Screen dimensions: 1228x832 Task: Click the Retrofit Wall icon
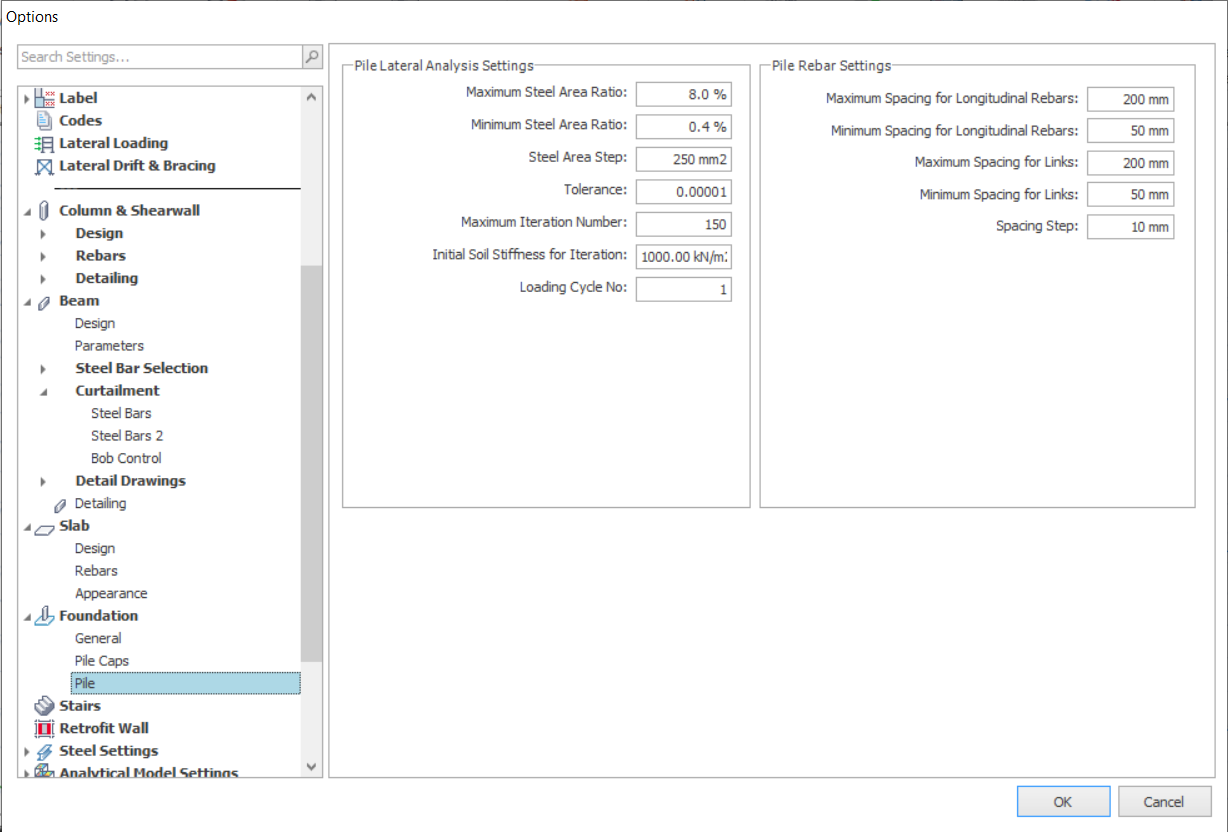(x=44, y=729)
